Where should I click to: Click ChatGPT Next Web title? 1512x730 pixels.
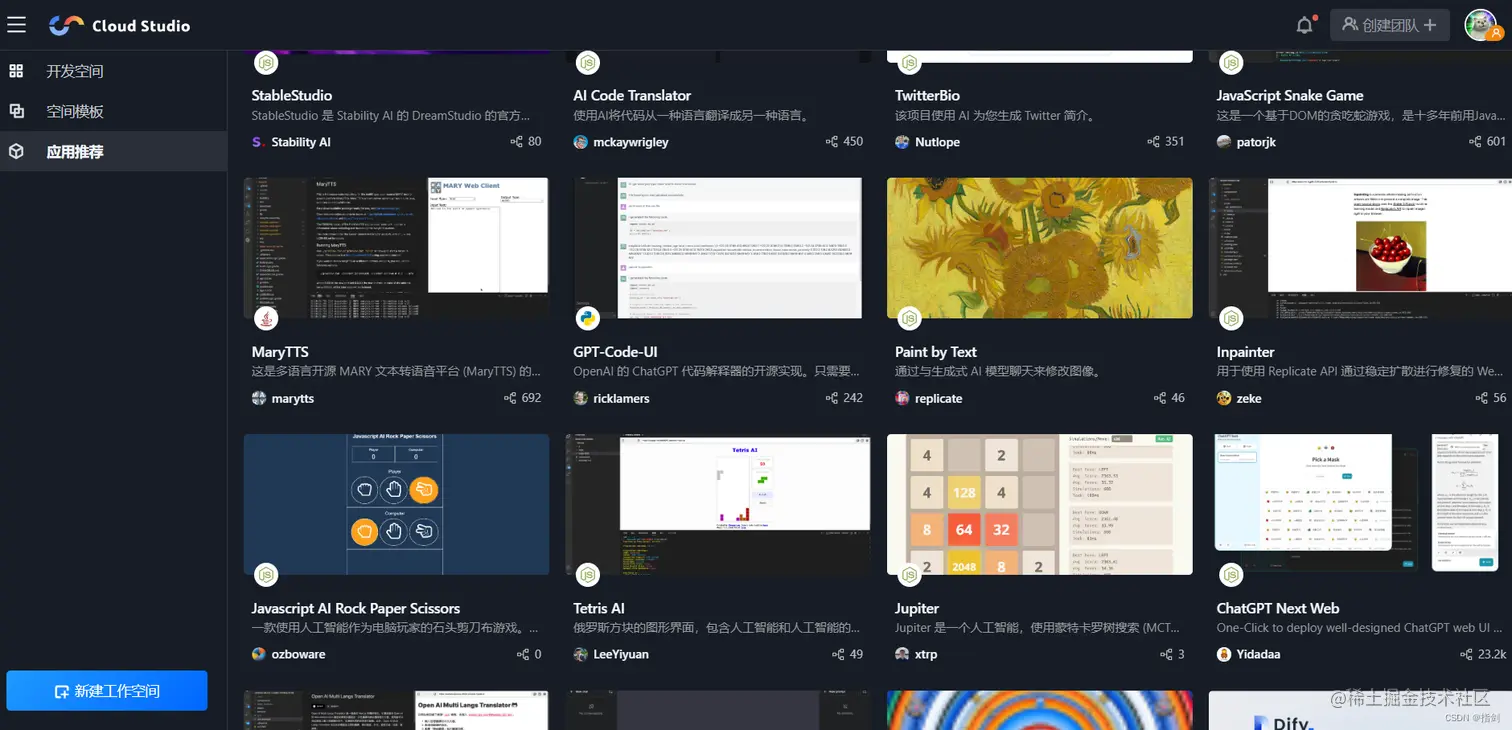point(1278,608)
